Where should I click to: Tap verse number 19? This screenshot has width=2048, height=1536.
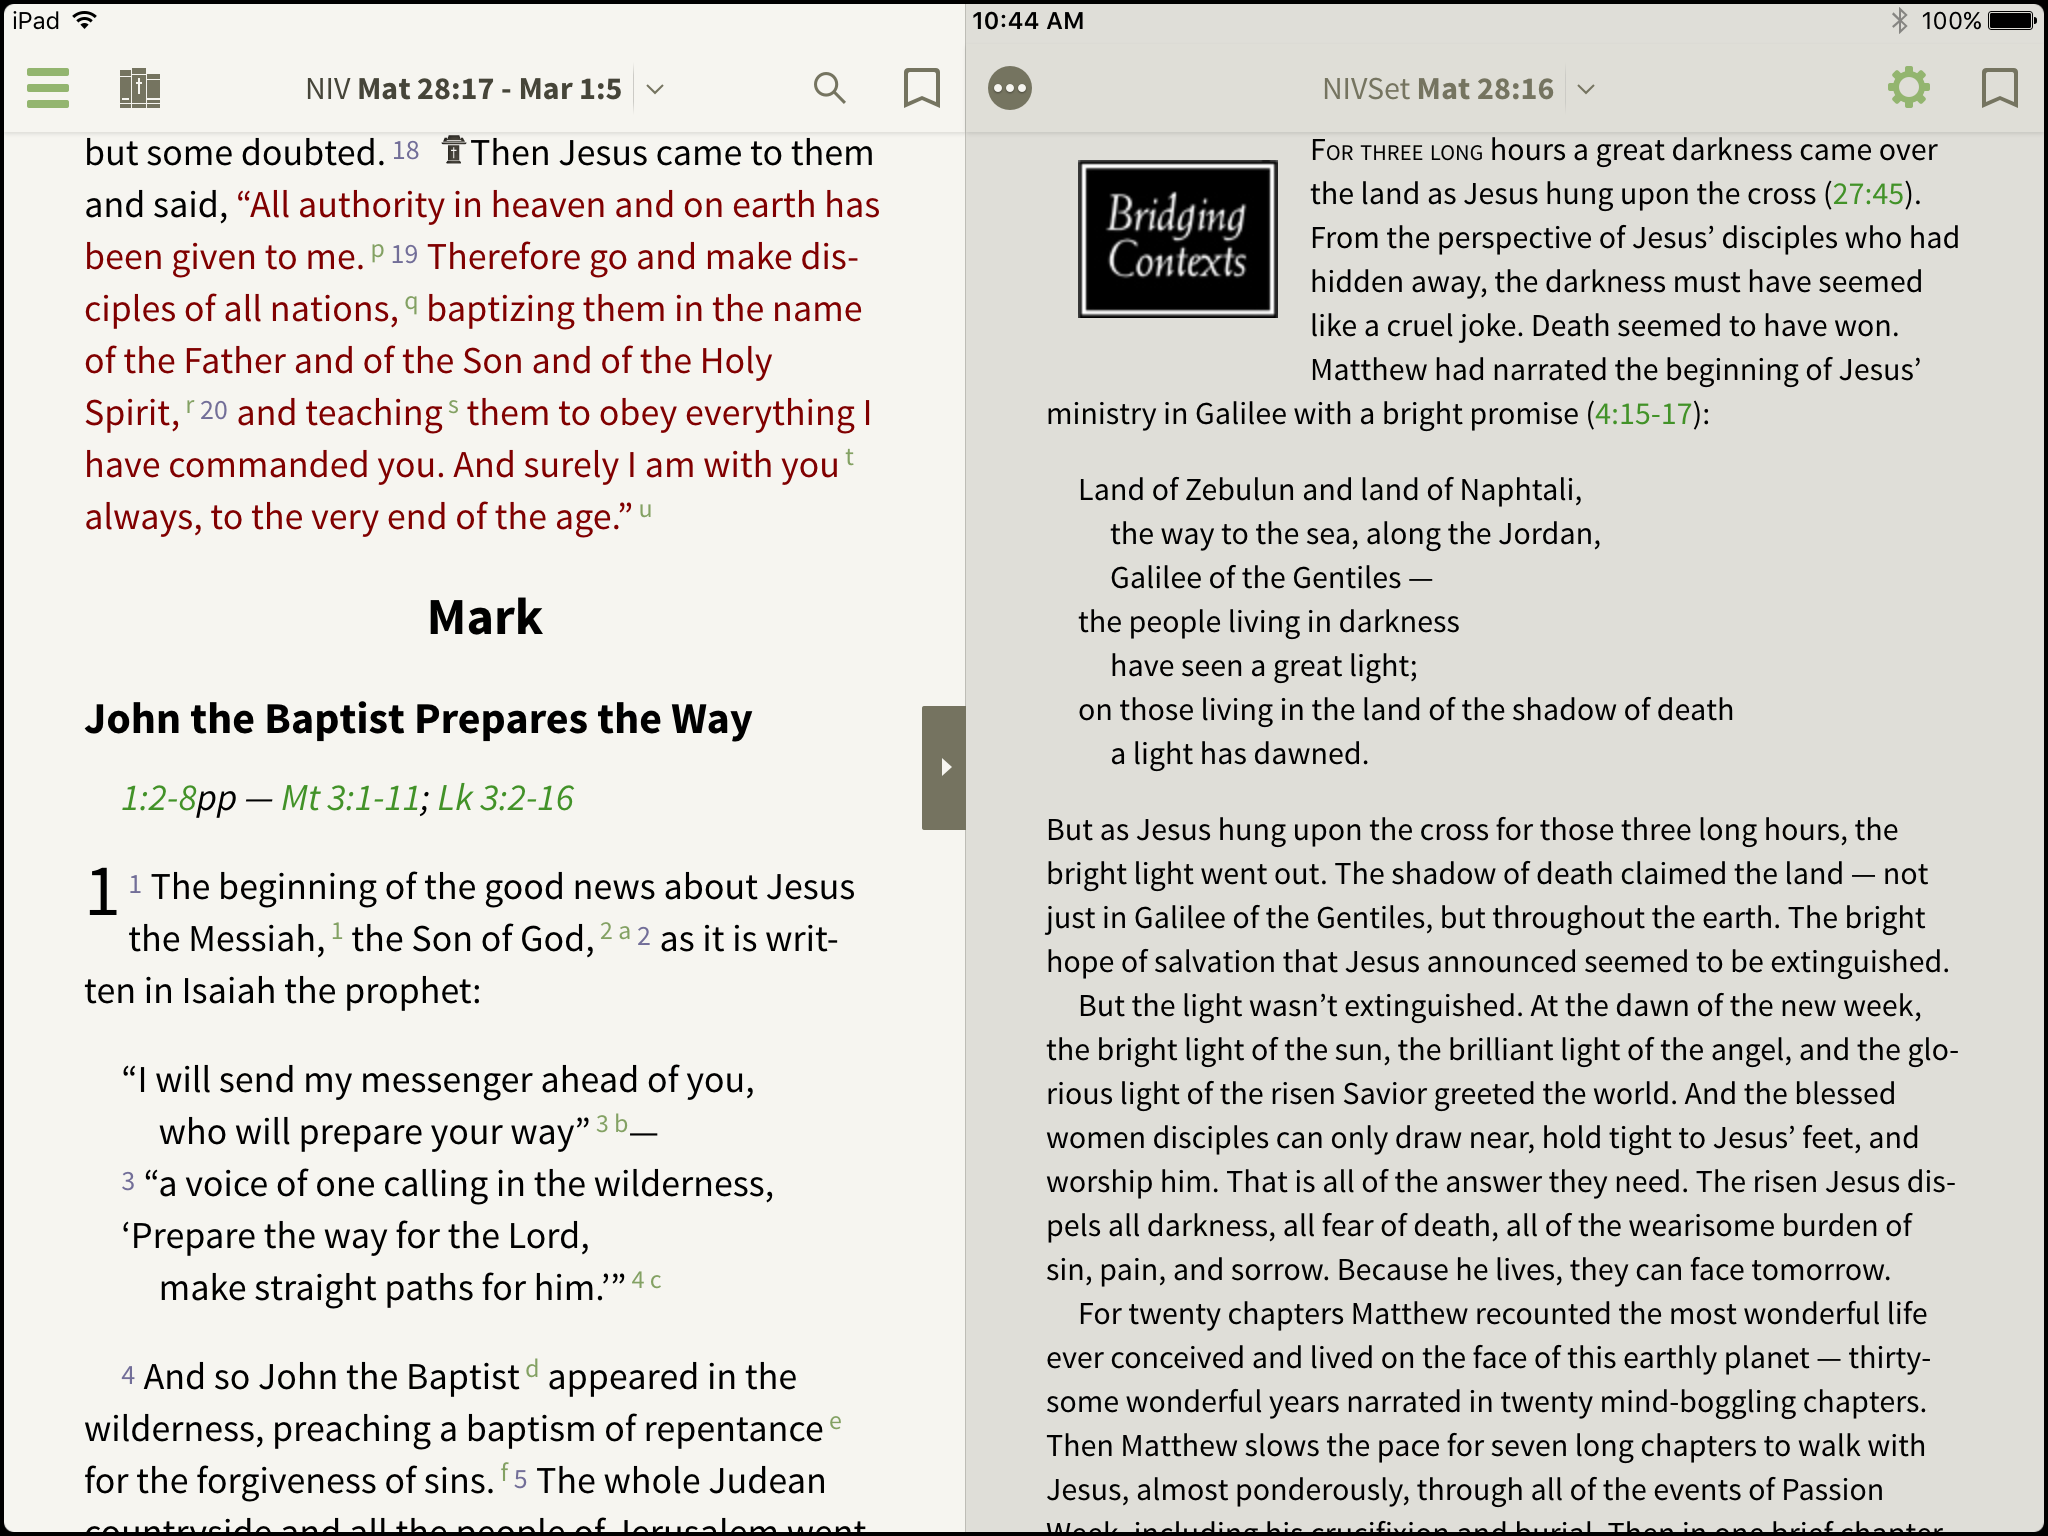tap(404, 254)
